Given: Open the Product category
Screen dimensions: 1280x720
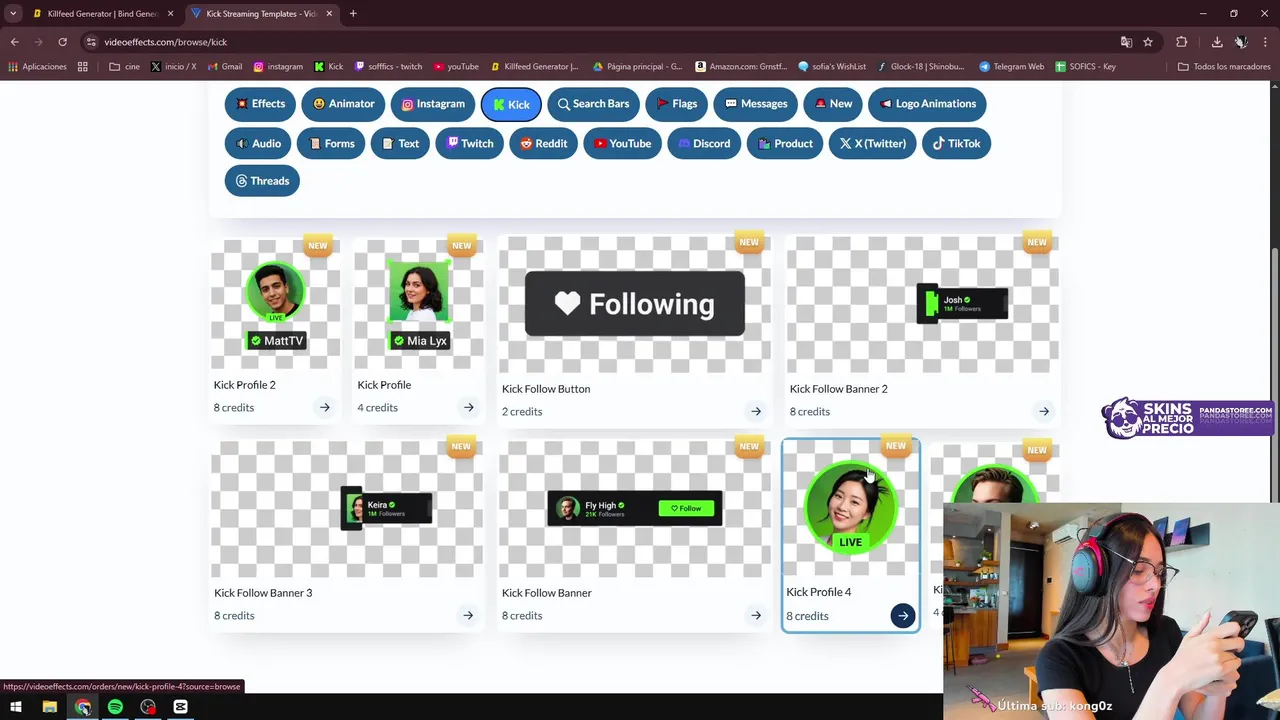Looking at the screenshot, I should click(785, 144).
